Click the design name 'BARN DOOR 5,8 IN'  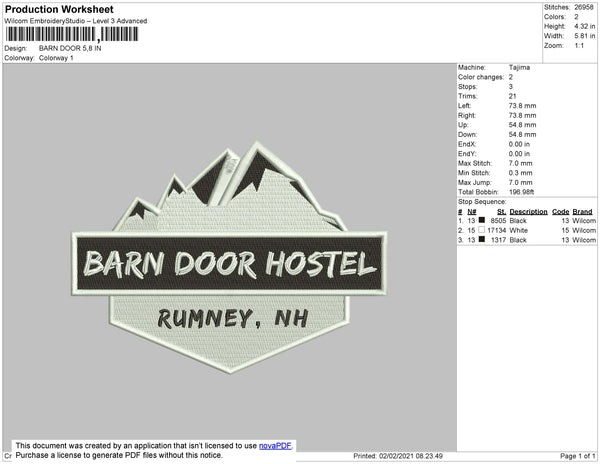tap(70, 48)
